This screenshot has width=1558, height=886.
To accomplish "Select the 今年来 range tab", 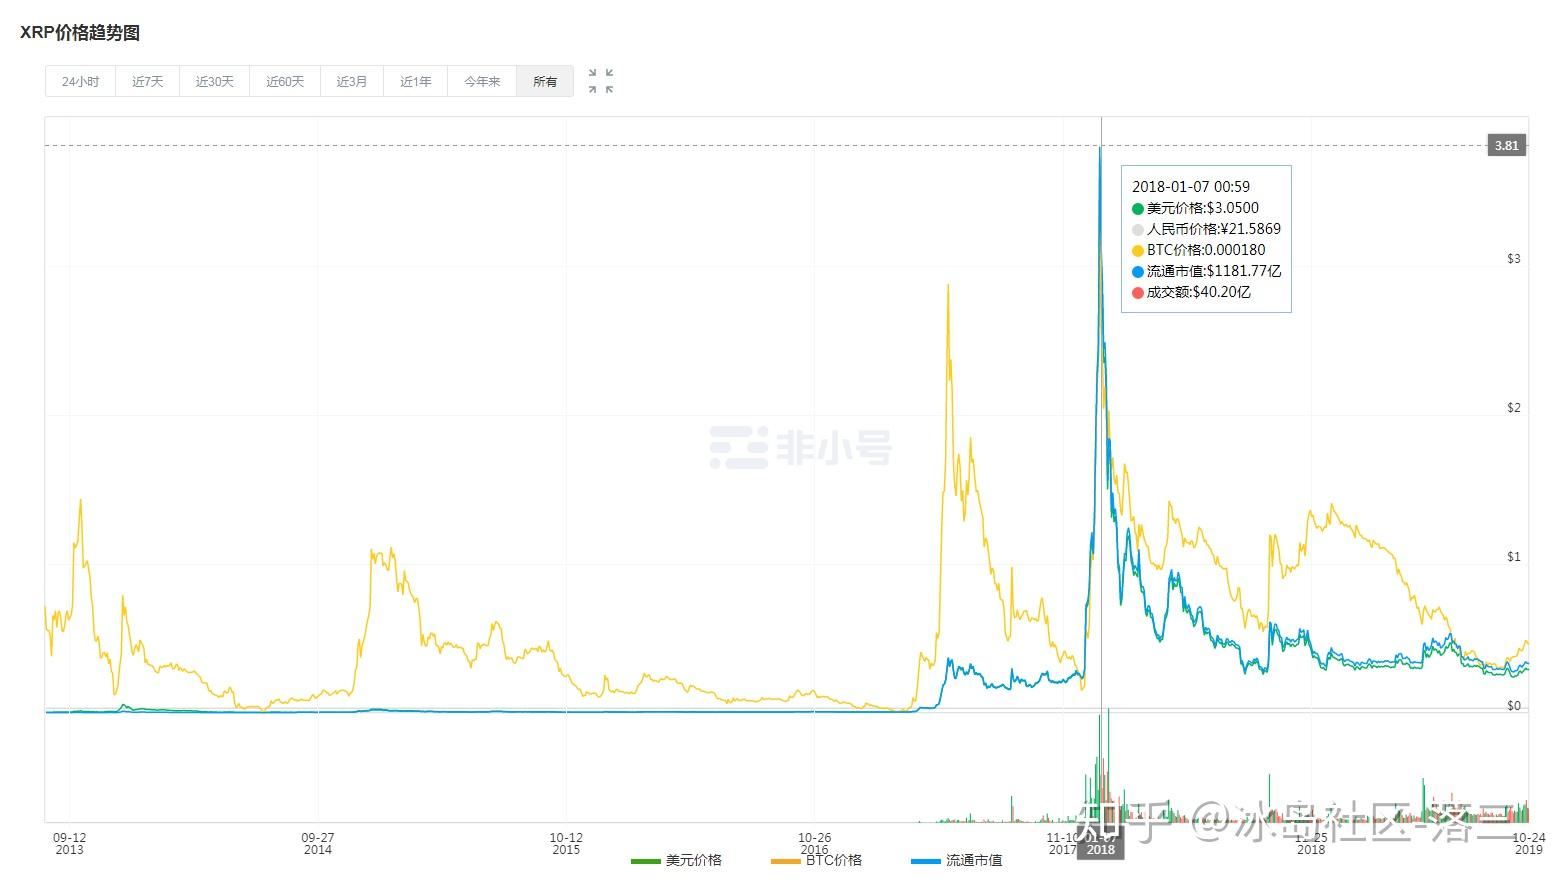I will click(482, 81).
